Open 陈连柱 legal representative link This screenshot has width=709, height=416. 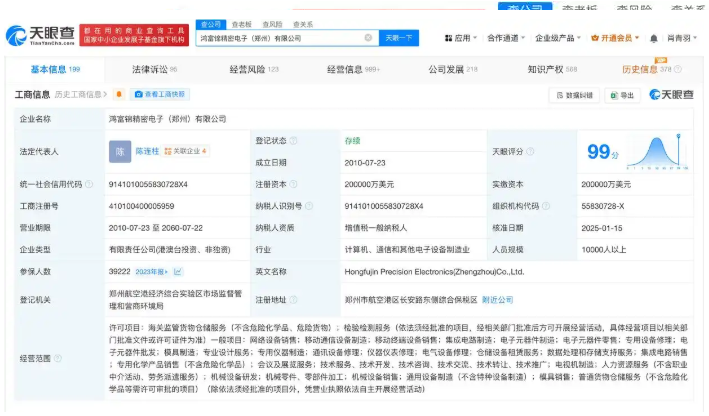(x=147, y=151)
